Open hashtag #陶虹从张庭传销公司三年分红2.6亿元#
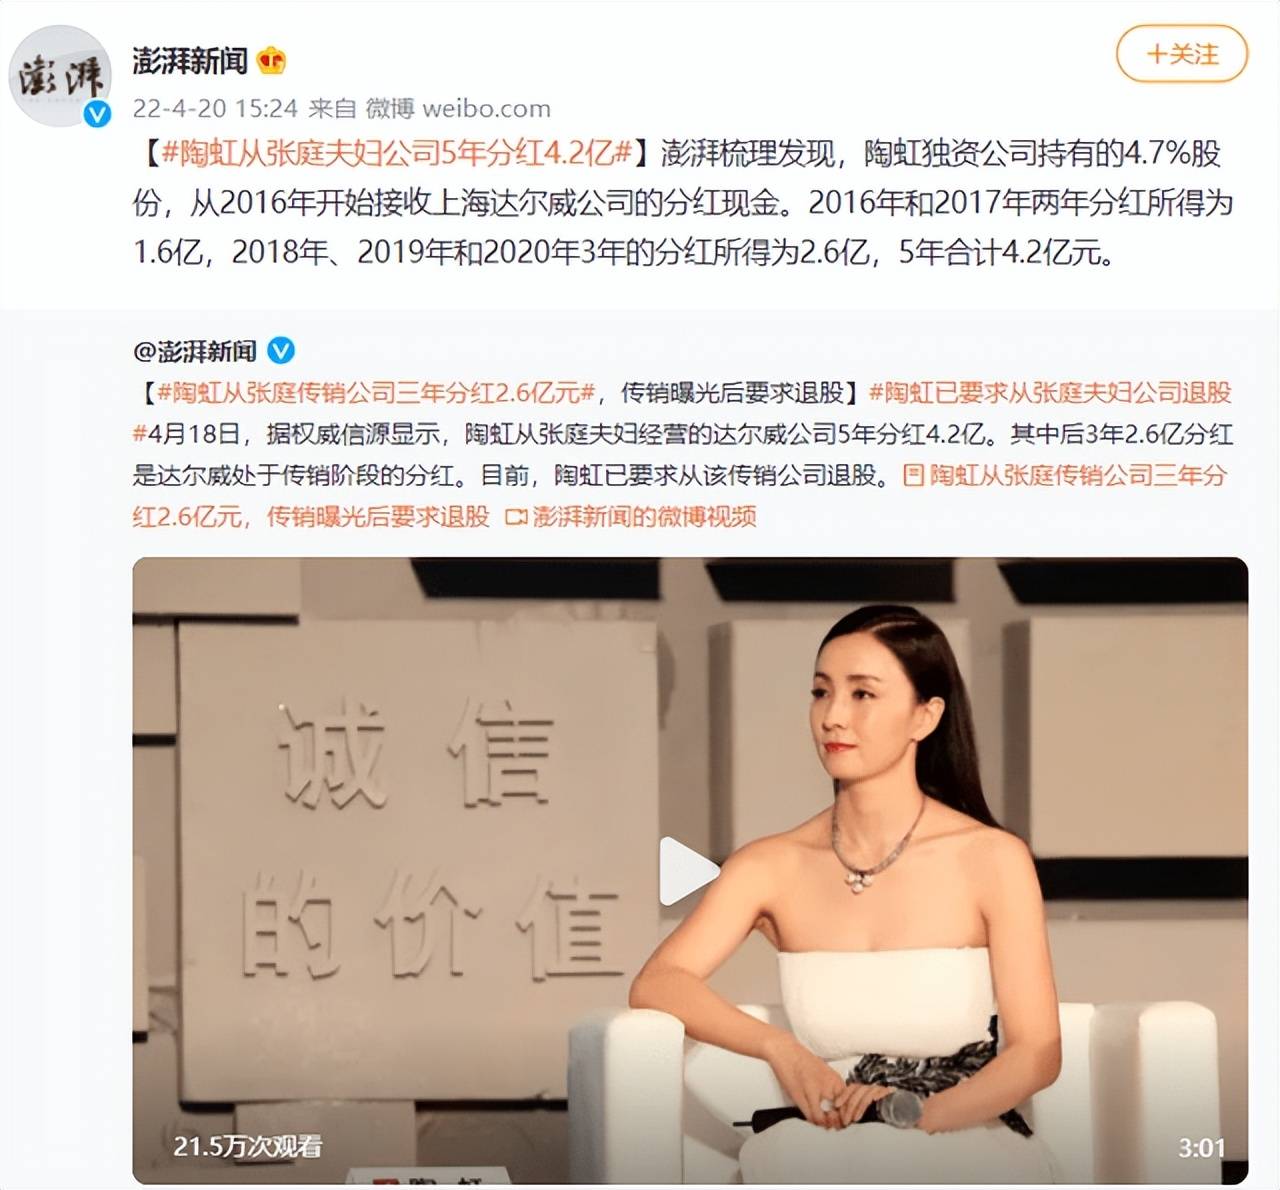 coord(376,393)
